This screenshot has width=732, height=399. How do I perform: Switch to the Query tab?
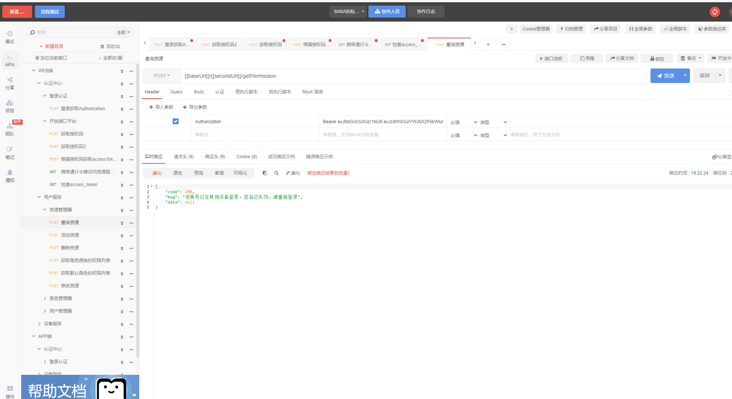pyautogui.click(x=176, y=92)
